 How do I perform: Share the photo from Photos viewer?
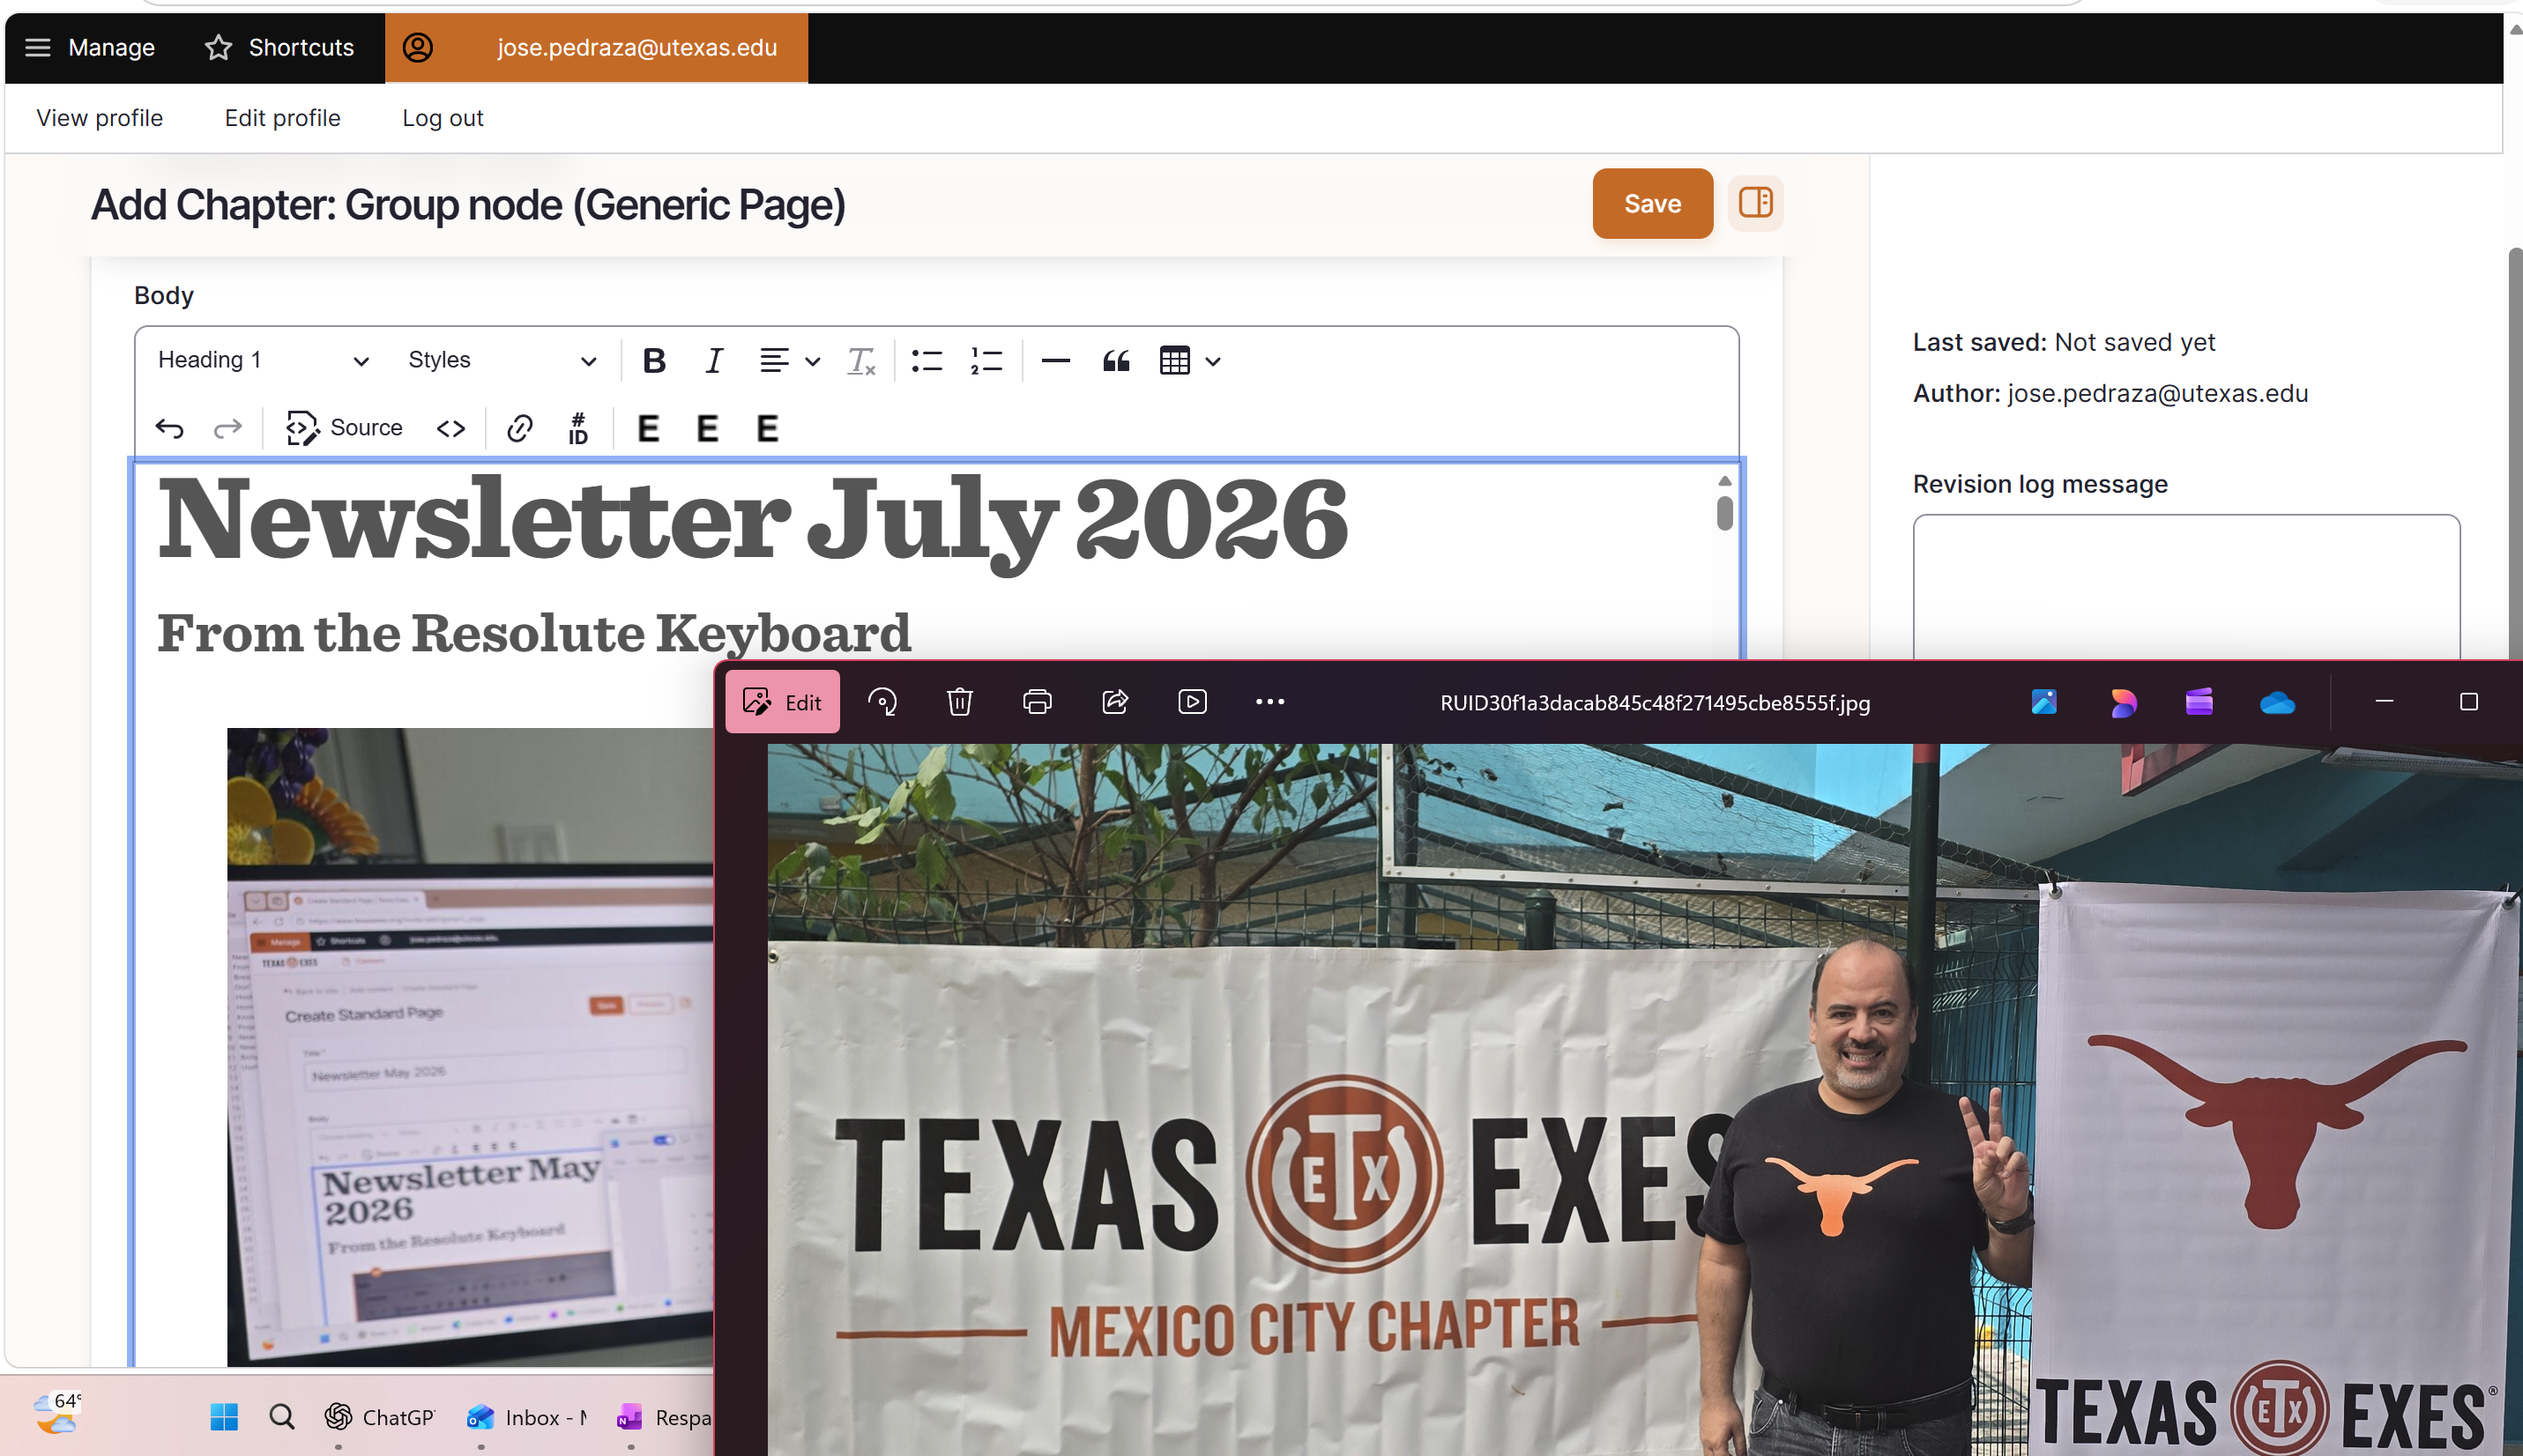click(x=1115, y=702)
